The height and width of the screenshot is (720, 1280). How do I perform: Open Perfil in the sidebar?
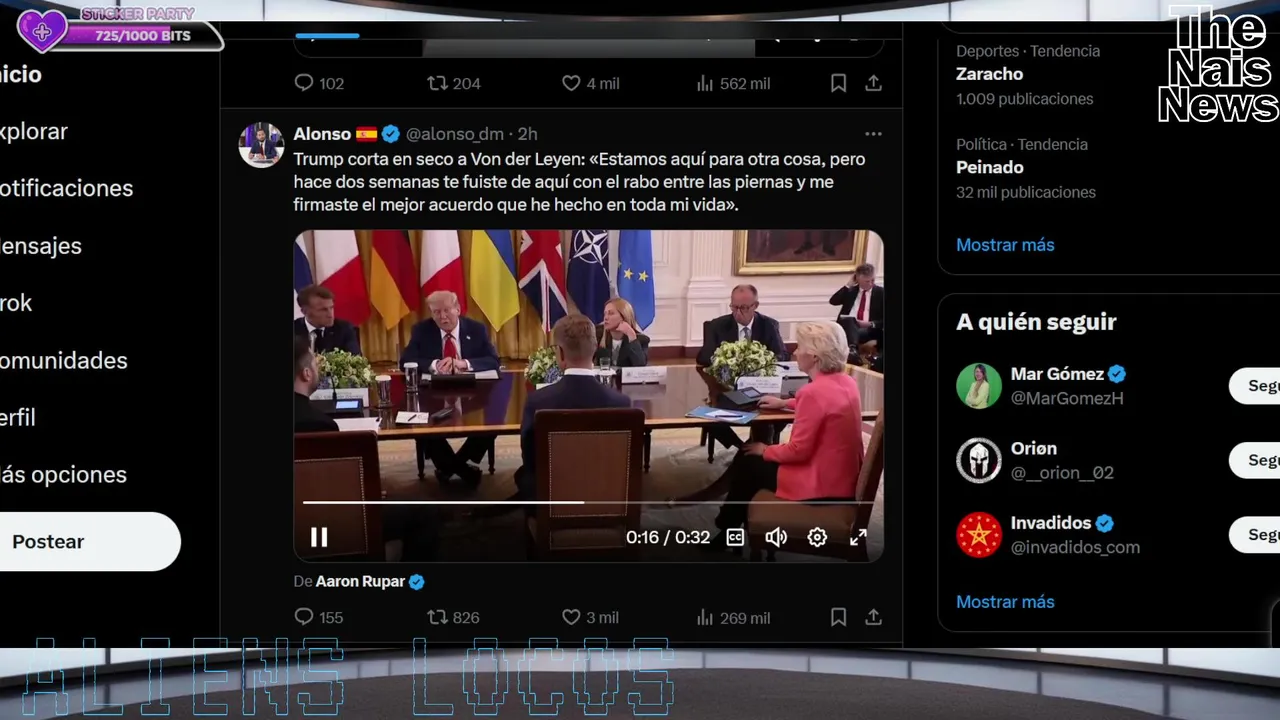pos(18,417)
